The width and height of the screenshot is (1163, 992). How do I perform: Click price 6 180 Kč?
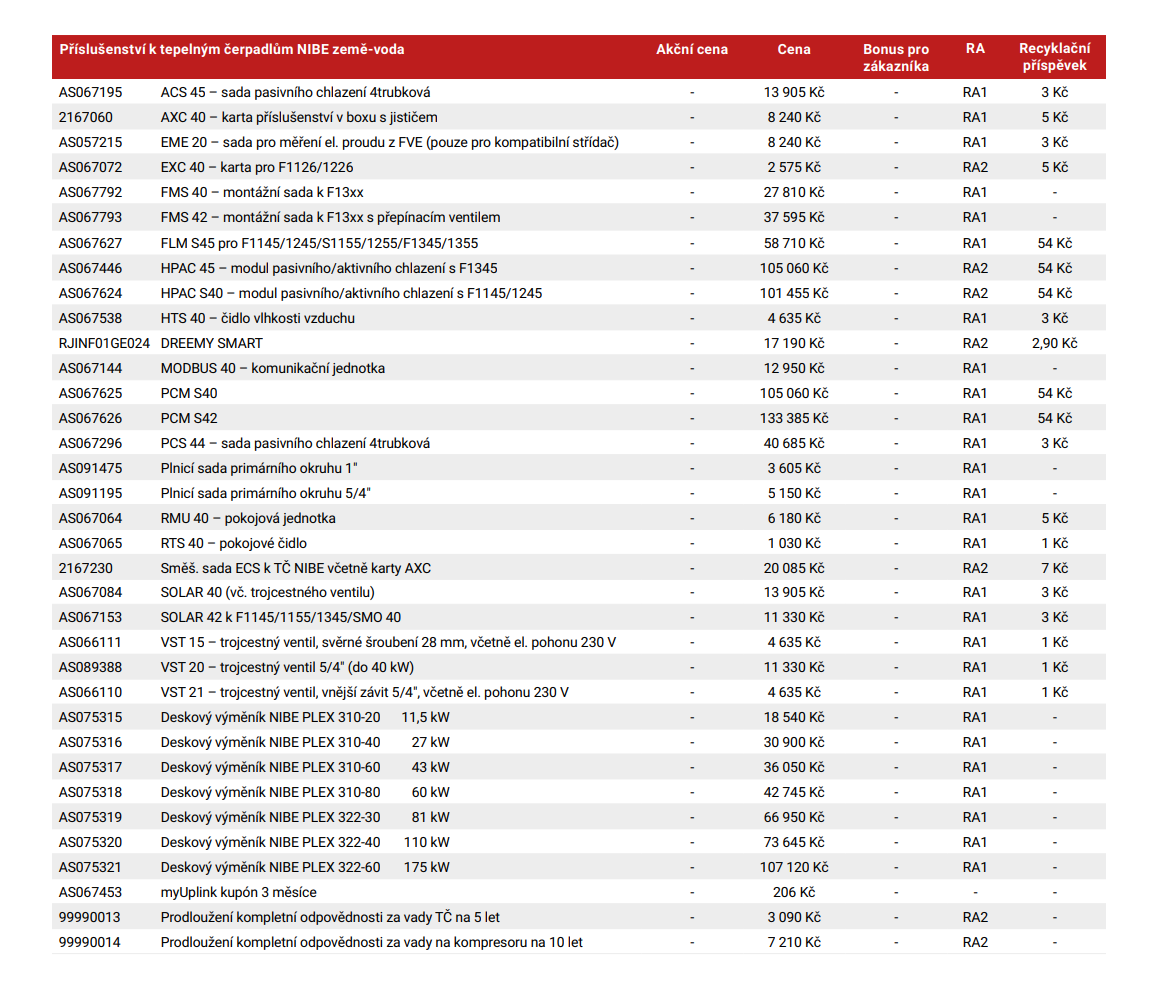(x=794, y=519)
